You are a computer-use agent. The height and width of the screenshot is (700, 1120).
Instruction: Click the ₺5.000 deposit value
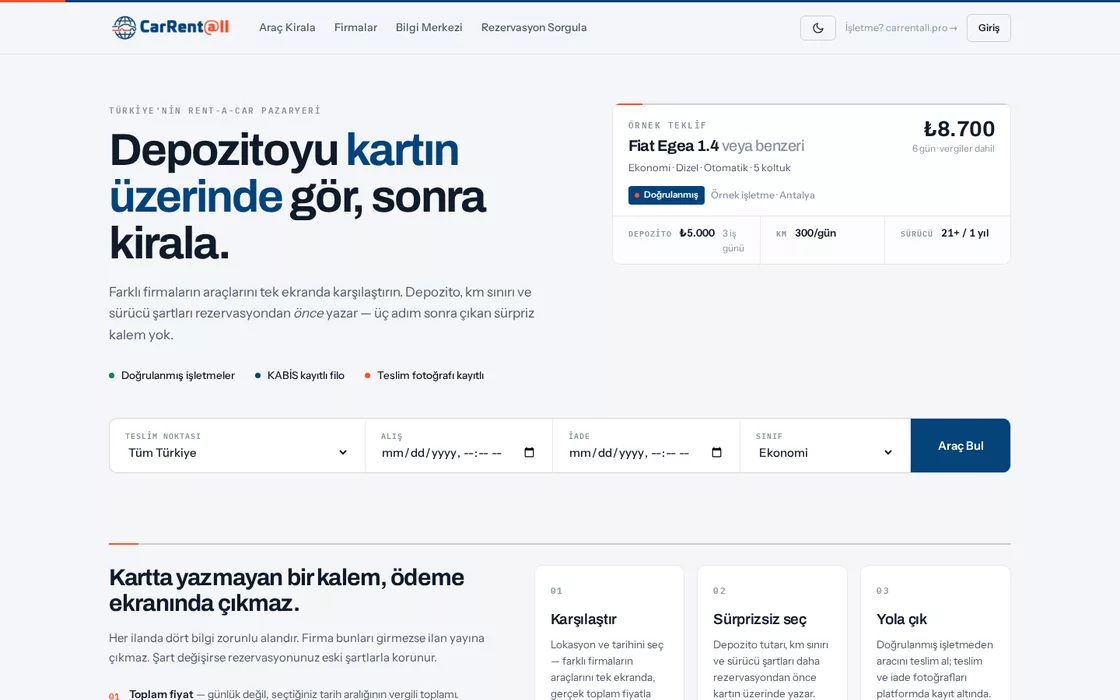tap(697, 233)
